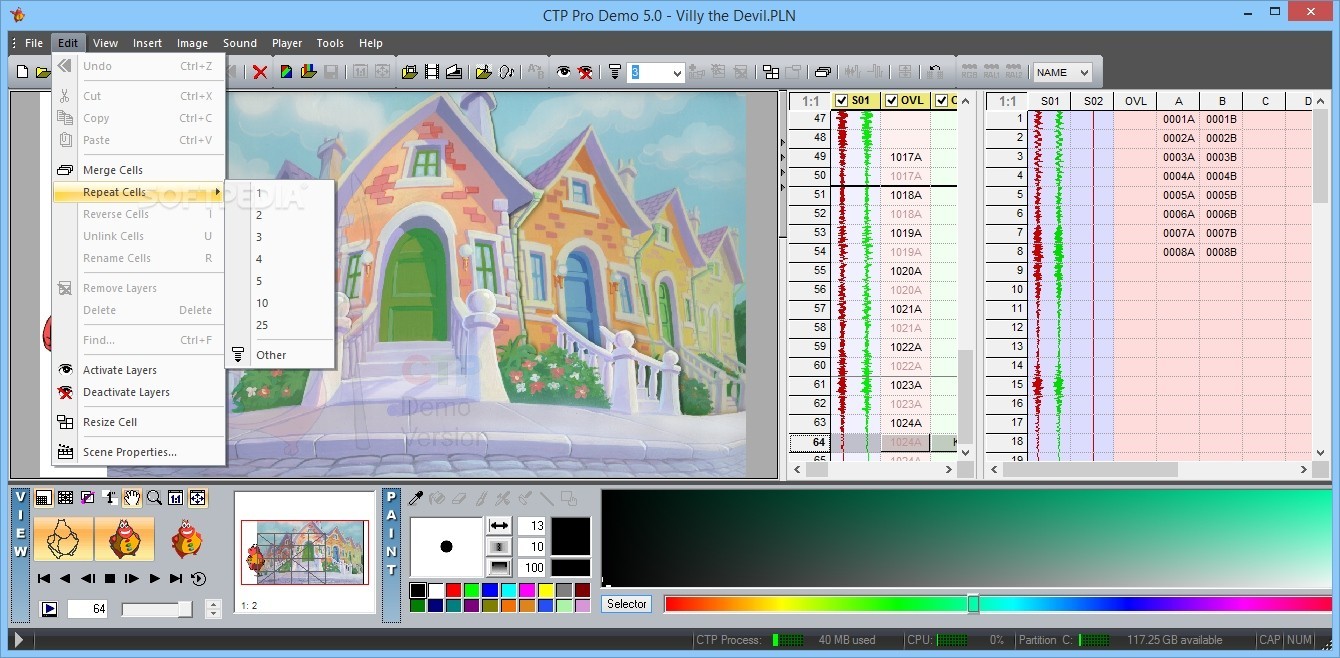Switch to the highlighted colored character mode
Screen dimensions: 1340x658
pyautogui.click(x=124, y=538)
